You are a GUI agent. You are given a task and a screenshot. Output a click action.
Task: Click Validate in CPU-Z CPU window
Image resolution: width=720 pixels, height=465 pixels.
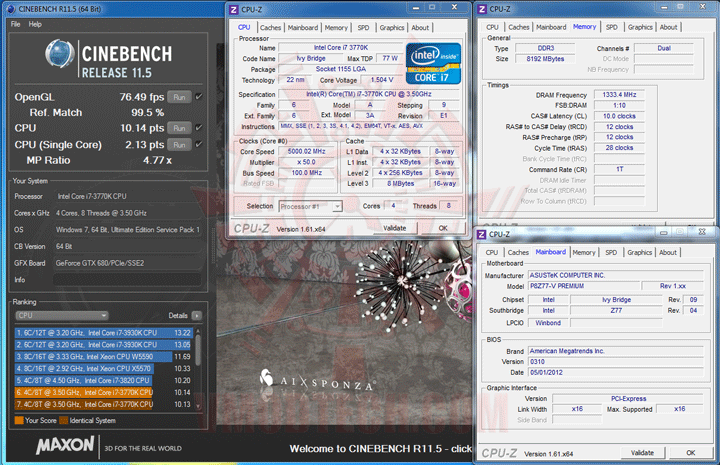point(394,228)
